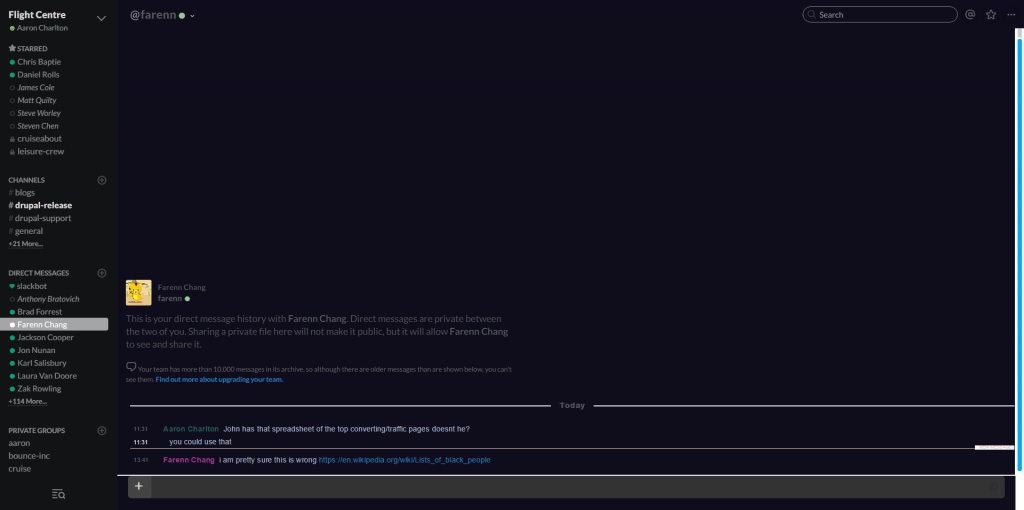Open Brad Forrest direct message
This screenshot has width=1024, height=510.
pos(40,312)
